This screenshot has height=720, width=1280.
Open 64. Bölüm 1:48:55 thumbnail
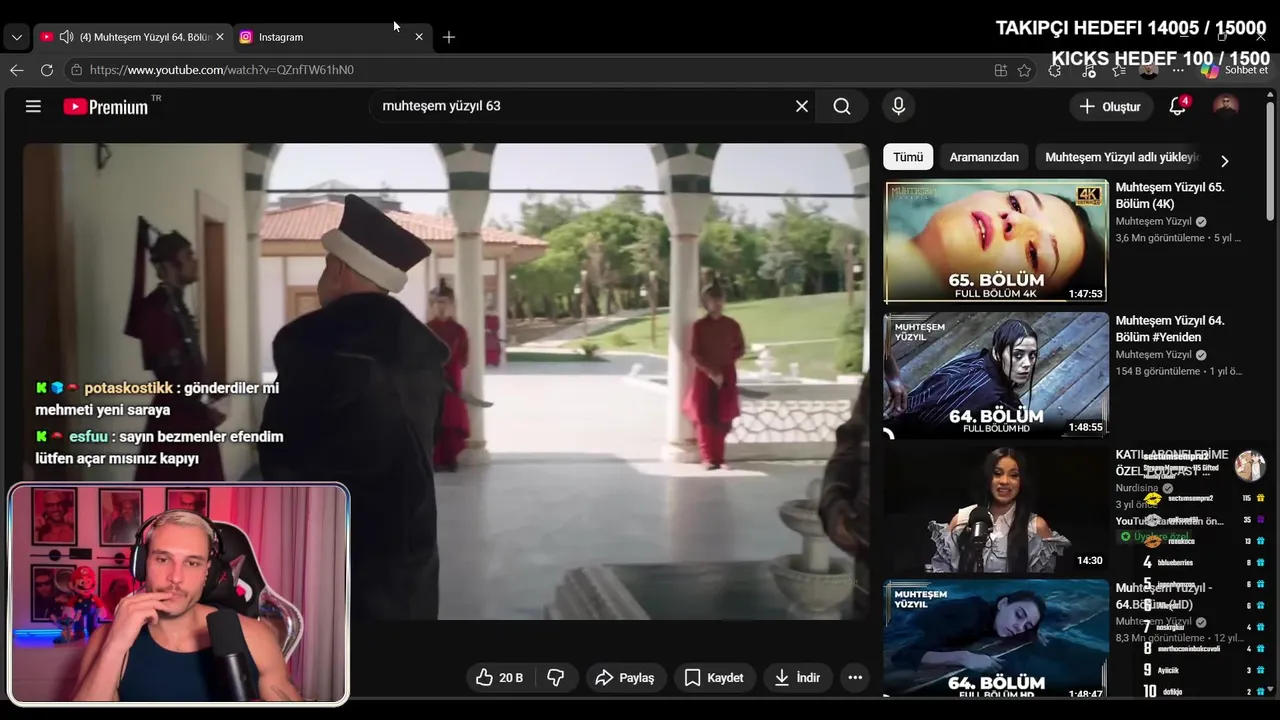coord(996,375)
